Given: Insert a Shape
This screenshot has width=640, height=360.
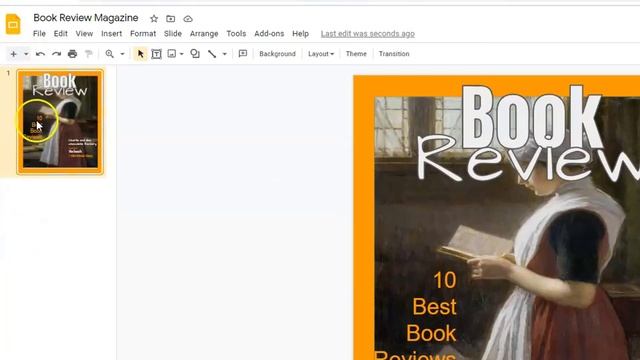Looking at the screenshot, I should [x=195, y=54].
